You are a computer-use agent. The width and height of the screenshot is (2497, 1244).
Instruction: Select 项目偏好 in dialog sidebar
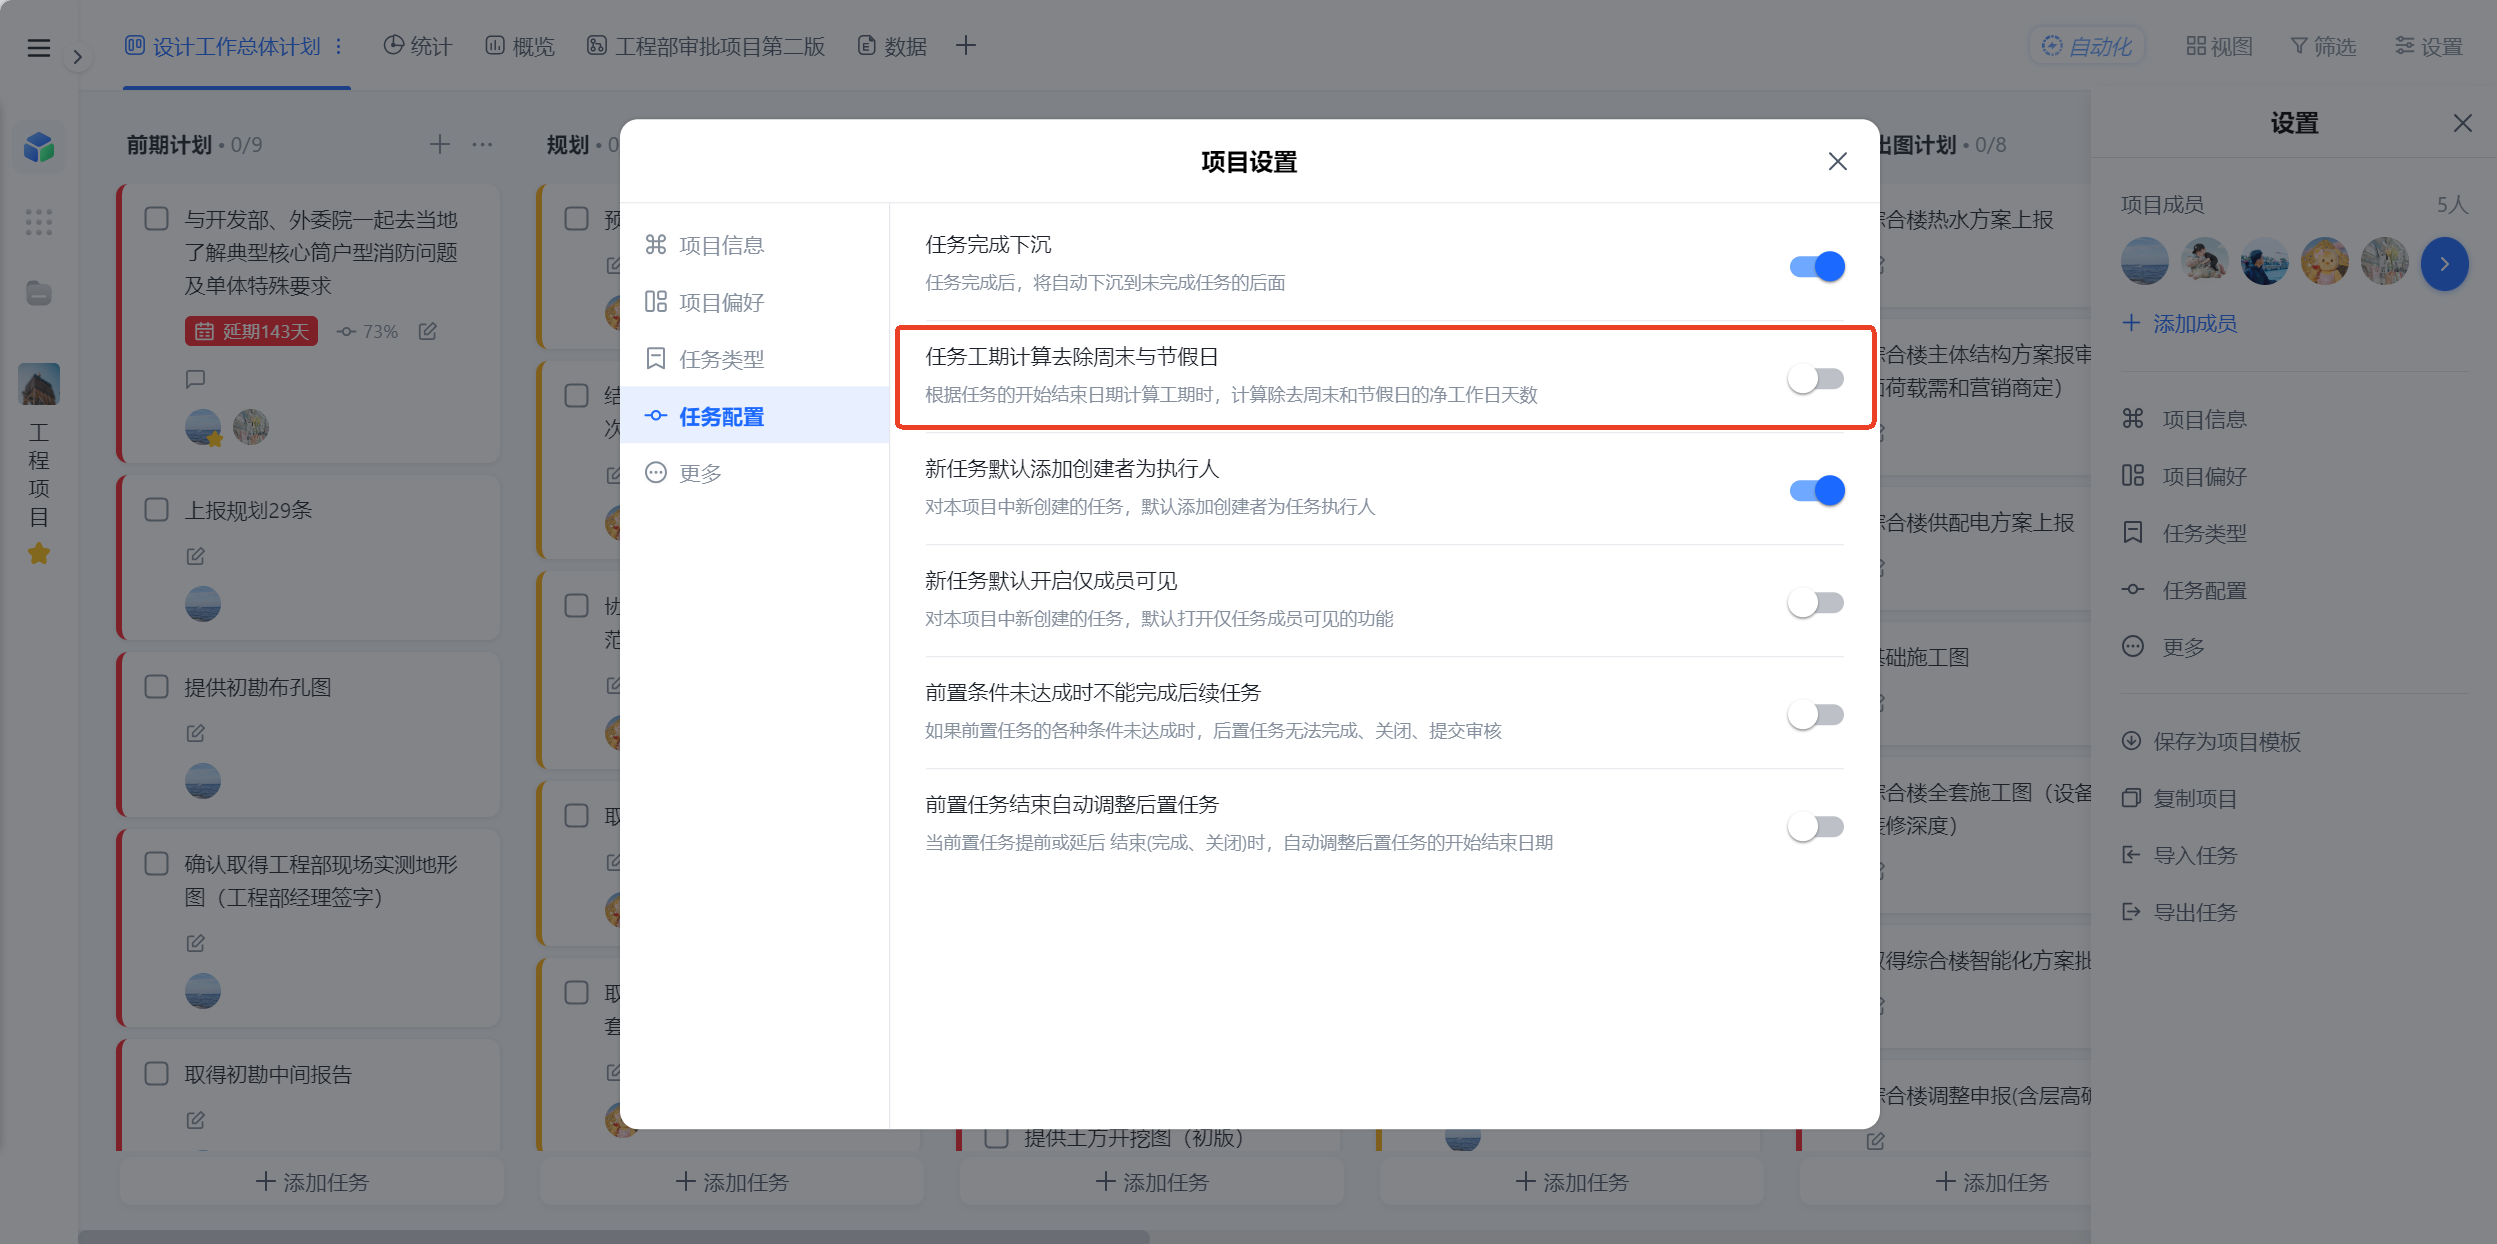click(x=754, y=302)
